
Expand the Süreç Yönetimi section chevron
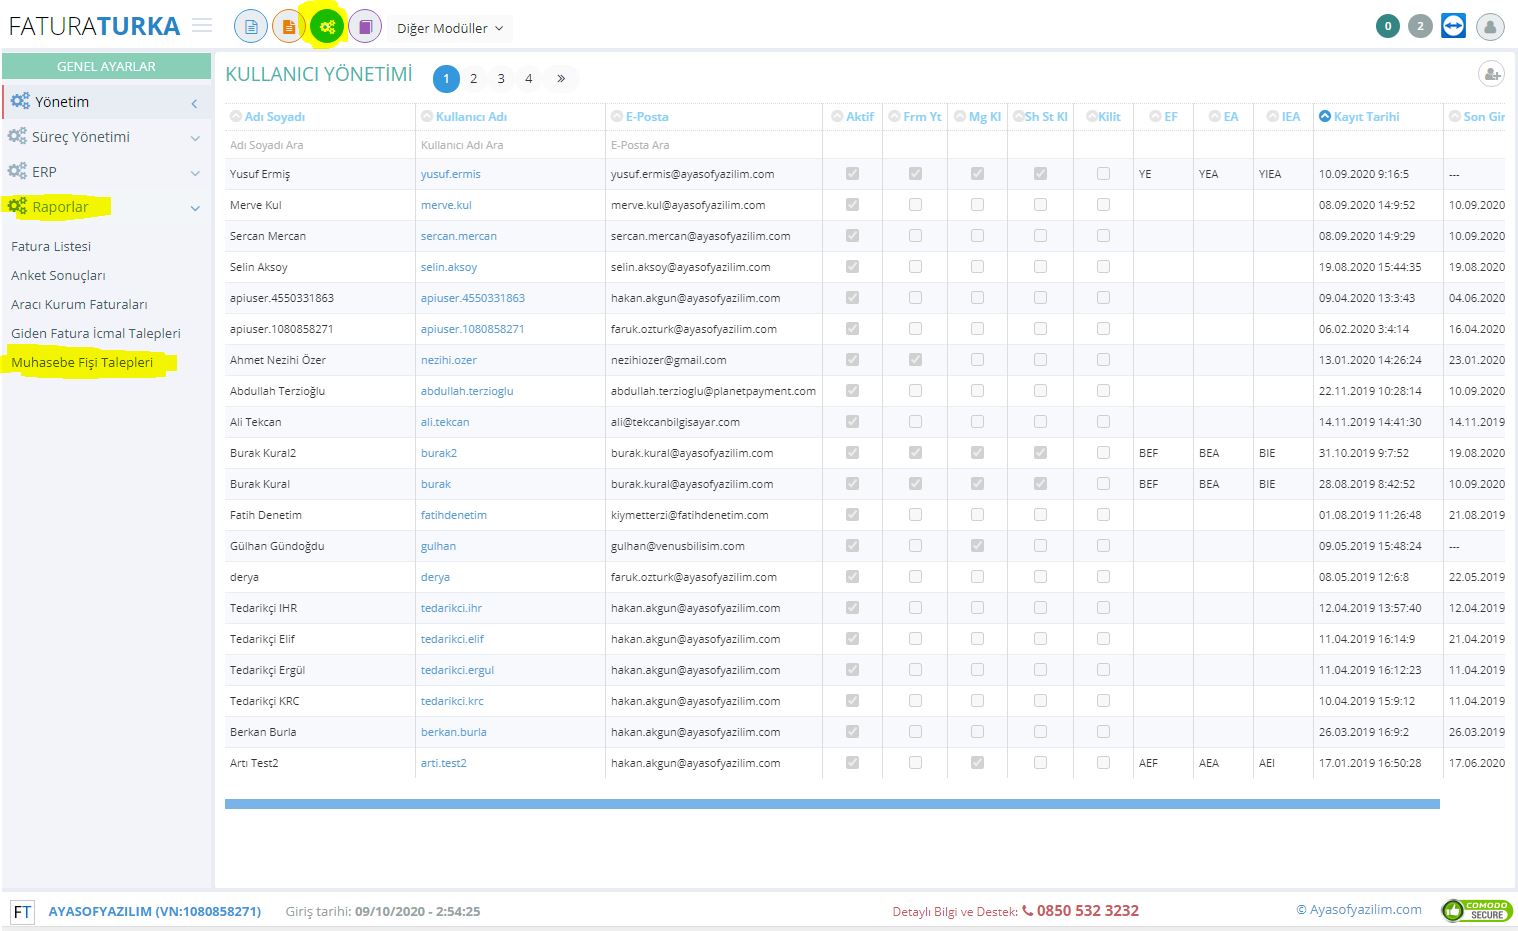click(195, 138)
